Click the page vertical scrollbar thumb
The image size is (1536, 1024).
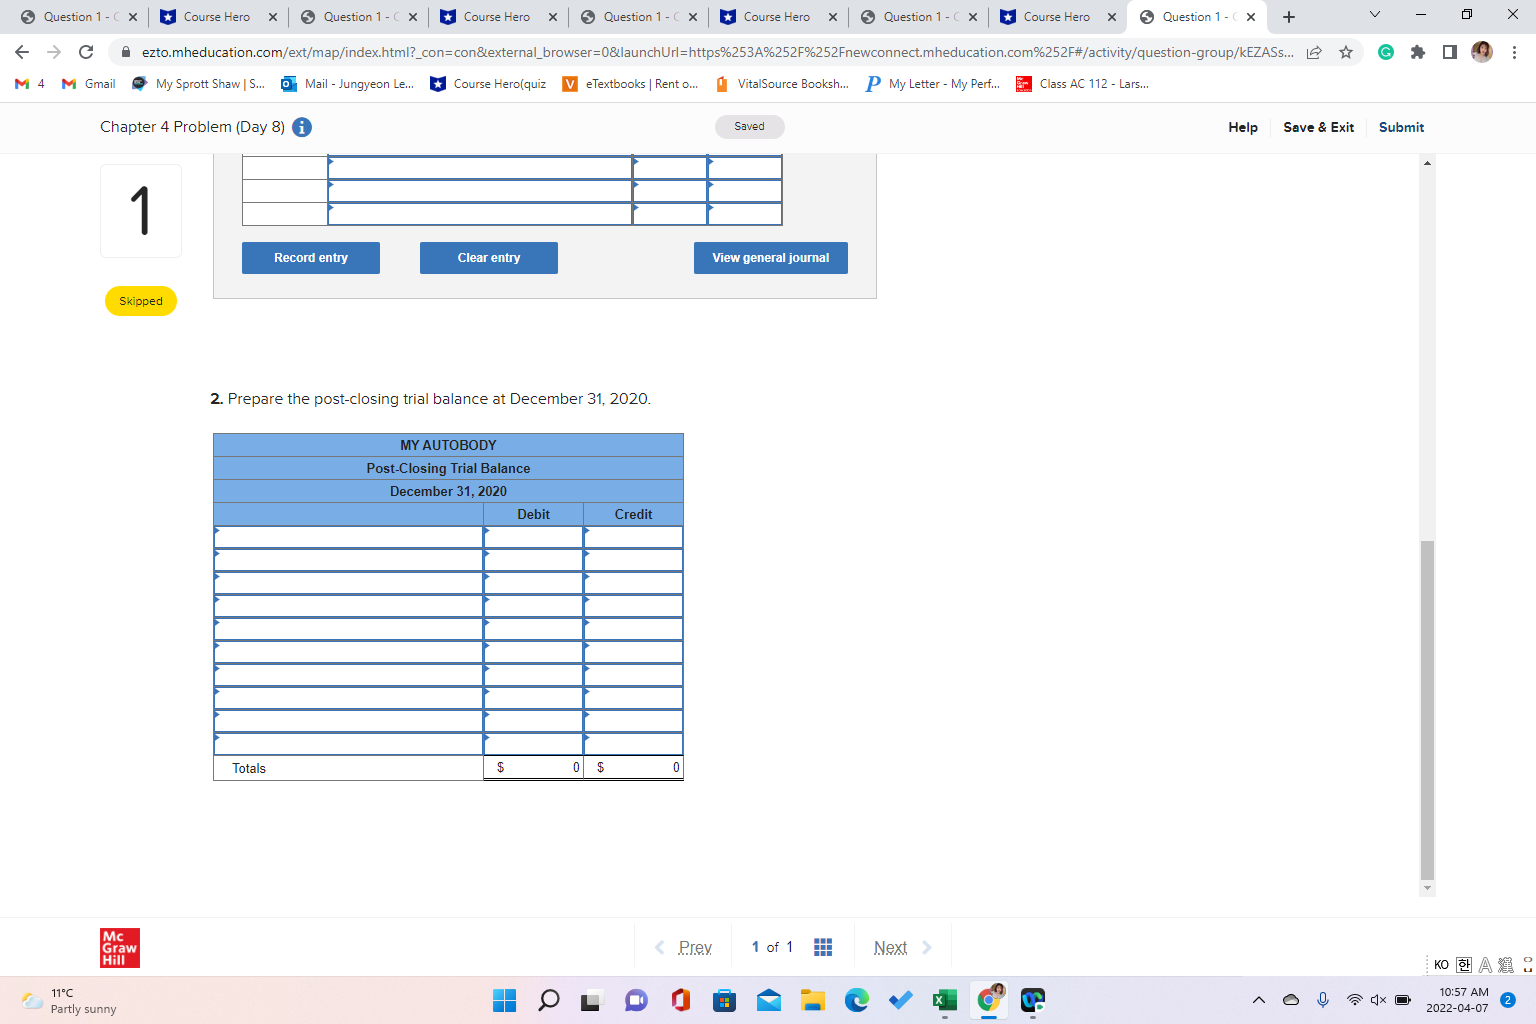[x=1427, y=710]
